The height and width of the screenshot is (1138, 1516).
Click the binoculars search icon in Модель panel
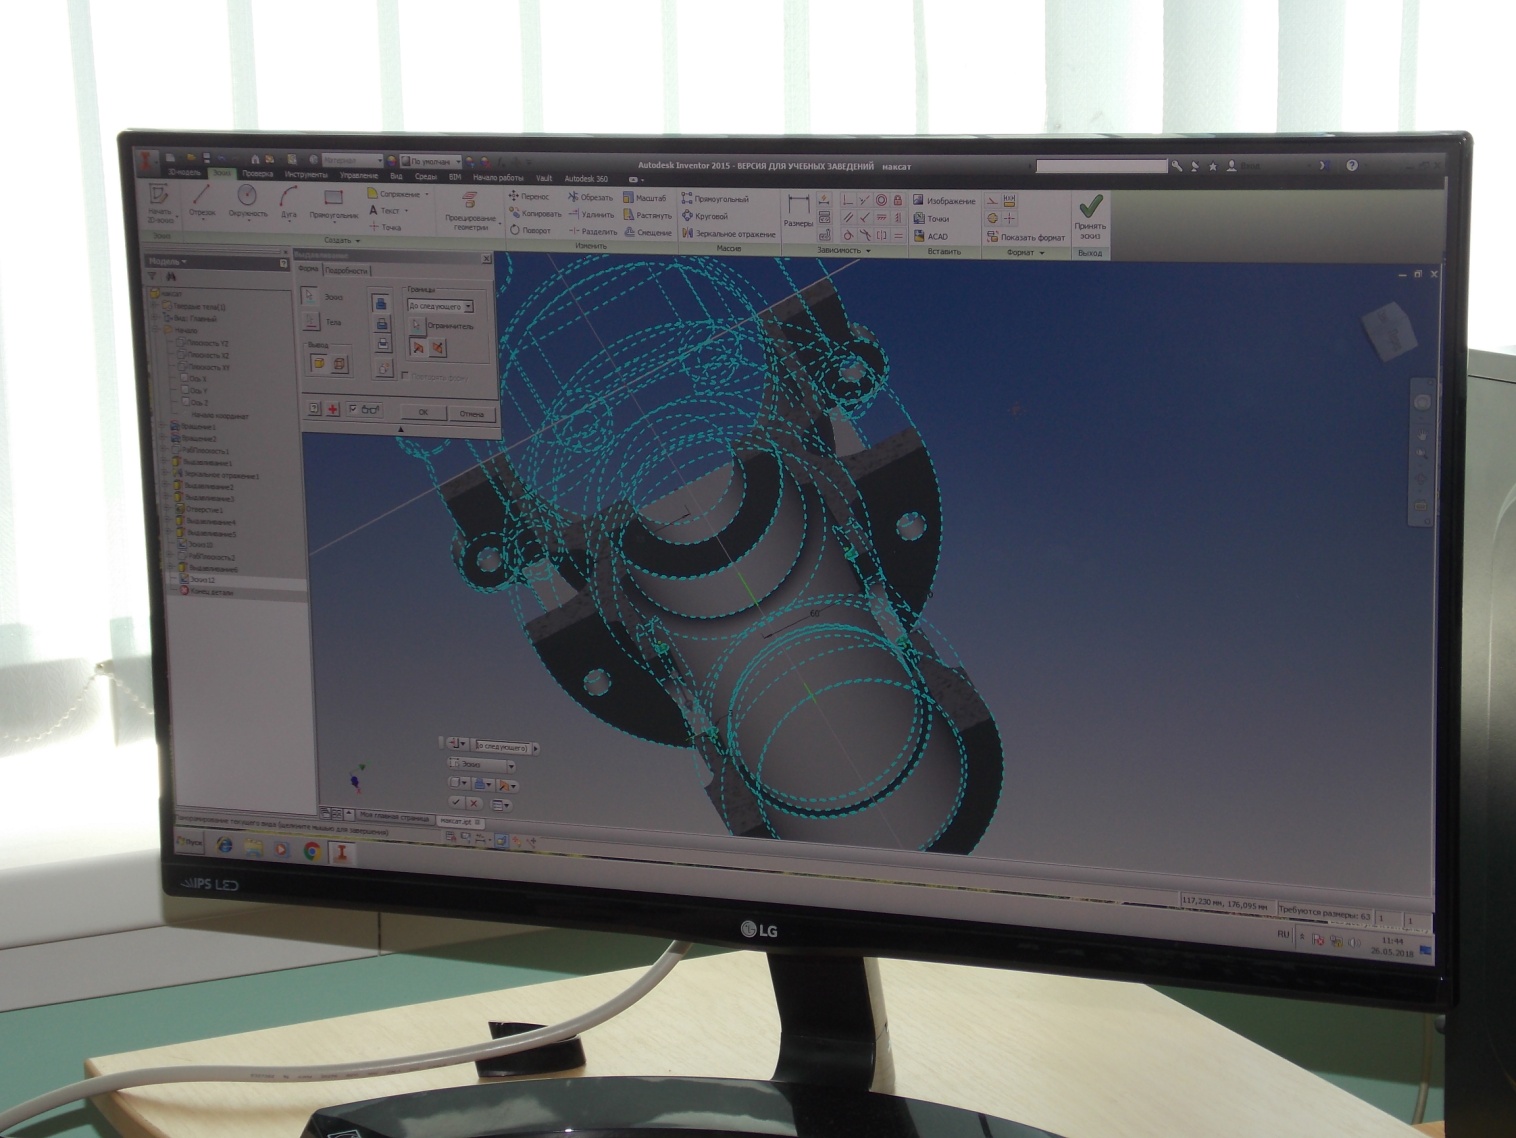pyautogui.click(x=171, y=277)
